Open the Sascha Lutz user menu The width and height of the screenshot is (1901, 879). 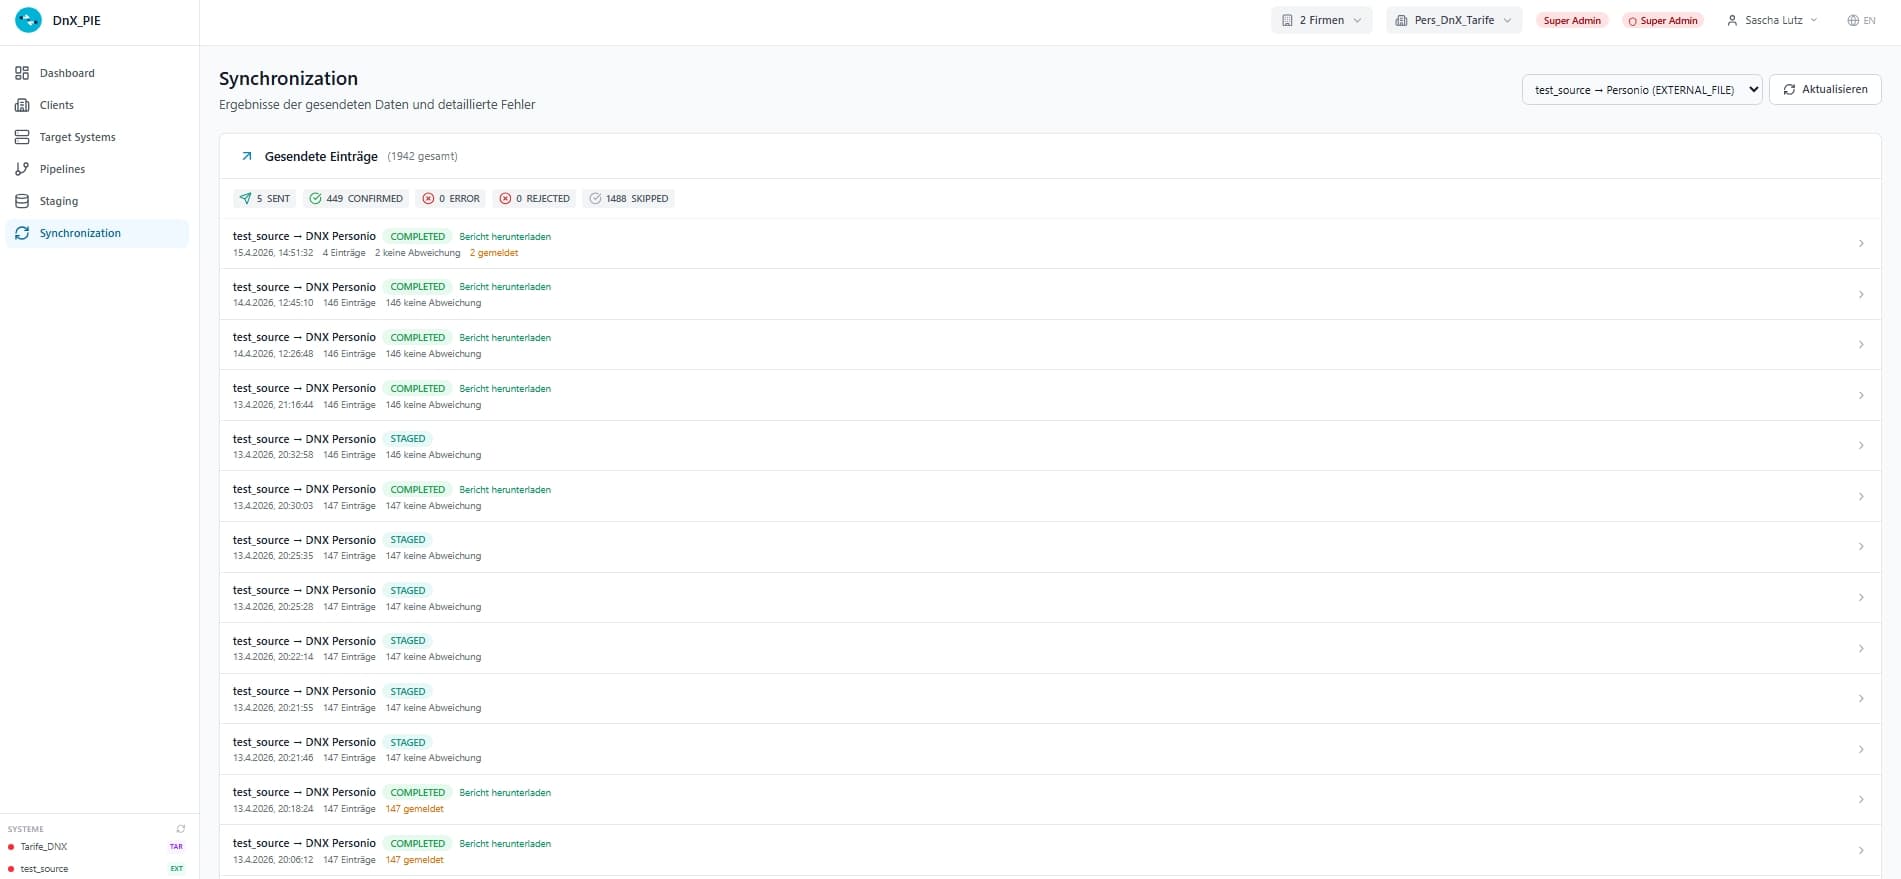click(1772, 20)
